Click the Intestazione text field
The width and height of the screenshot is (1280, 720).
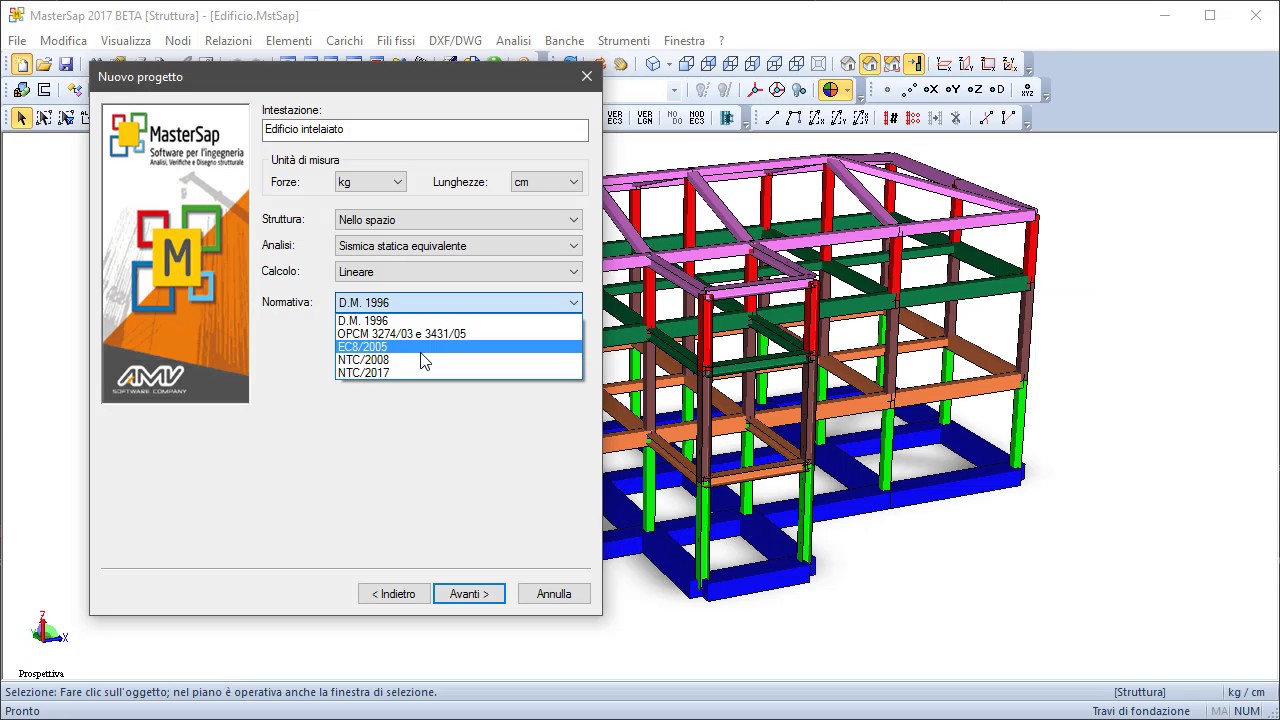[425, 130]
